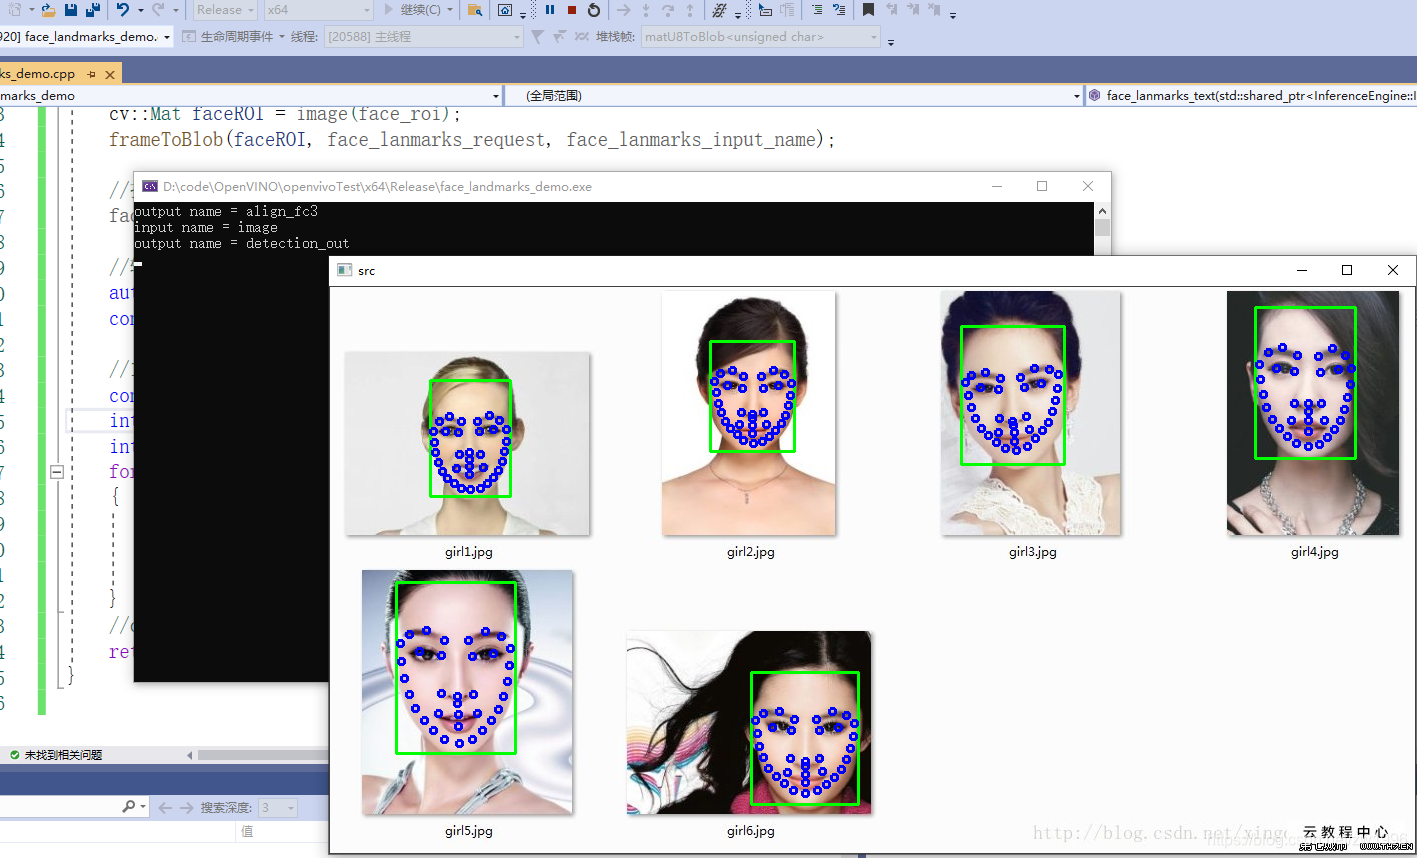1417x858 pixels.
Task: Navigate forward arrow in search panel
Action: (187, 807)
